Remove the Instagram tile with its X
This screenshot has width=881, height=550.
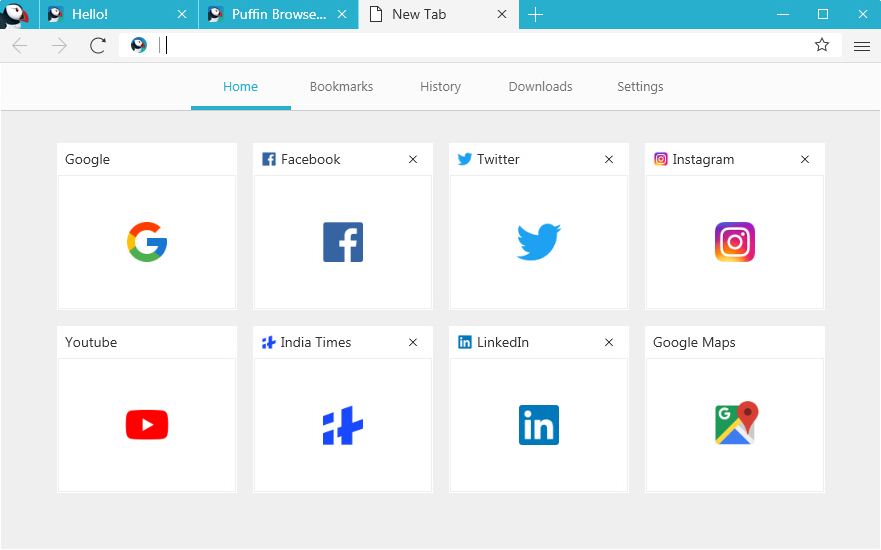coord(805,160)
